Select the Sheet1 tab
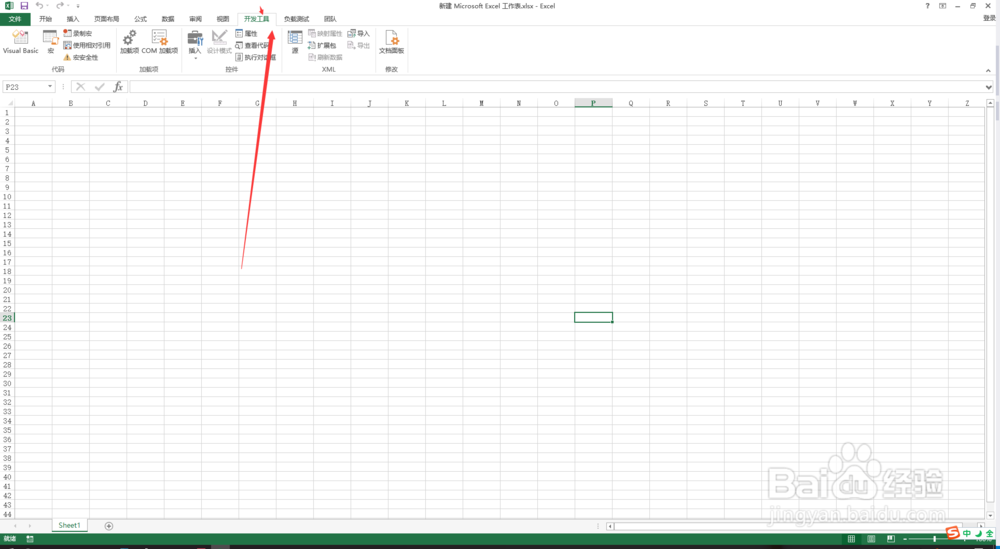Image resolution: width=1000 pixels, height=549 pixels. coord(70,525)
